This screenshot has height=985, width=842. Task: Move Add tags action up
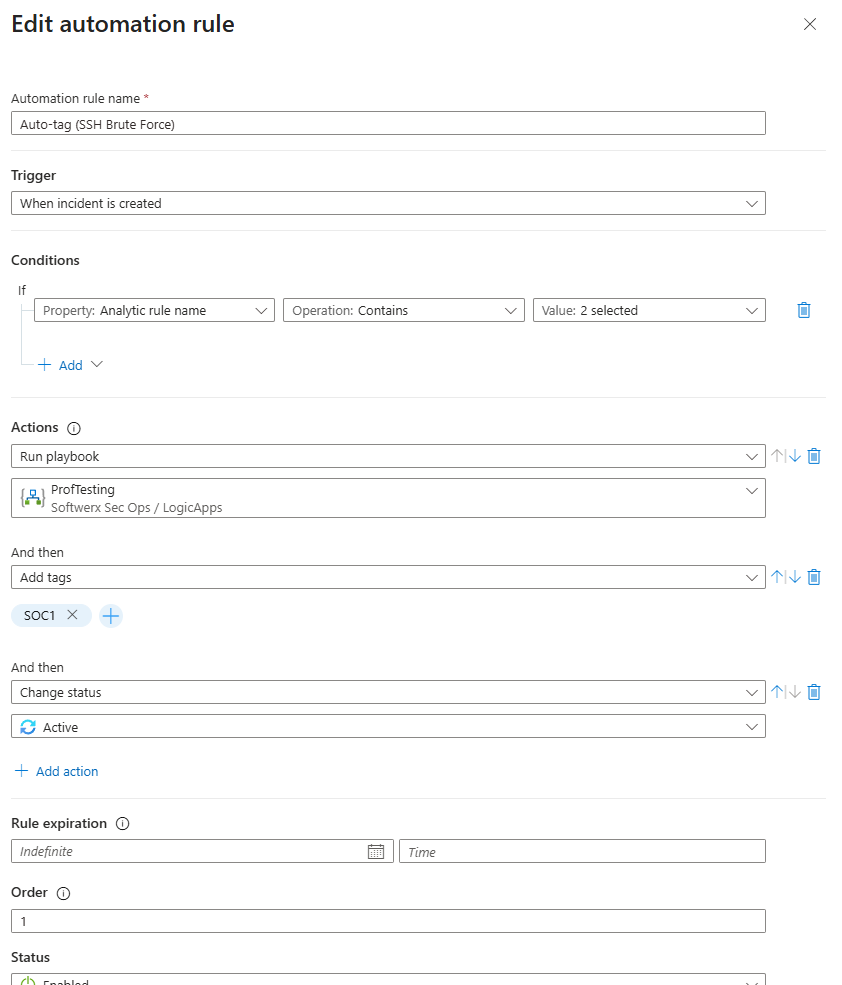click(777, 577)
